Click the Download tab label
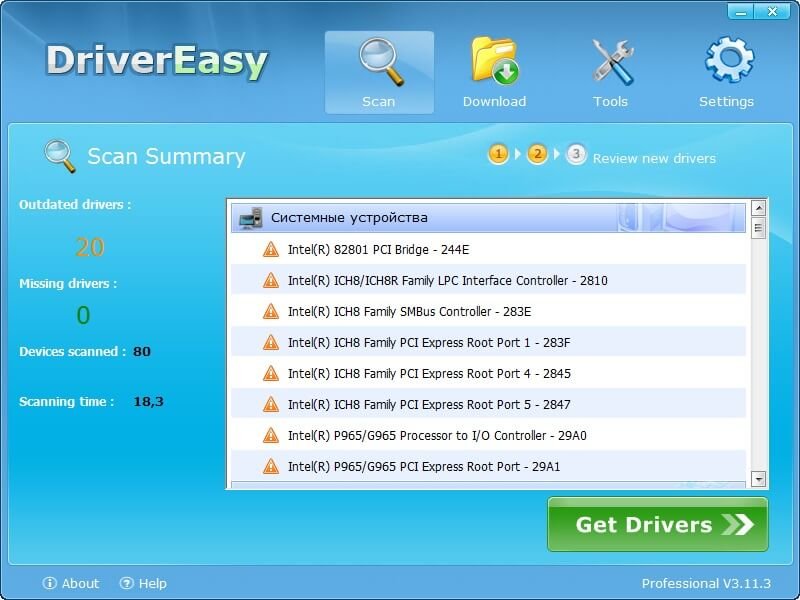The width and height of the screenshot is (800, 600). 494,102
